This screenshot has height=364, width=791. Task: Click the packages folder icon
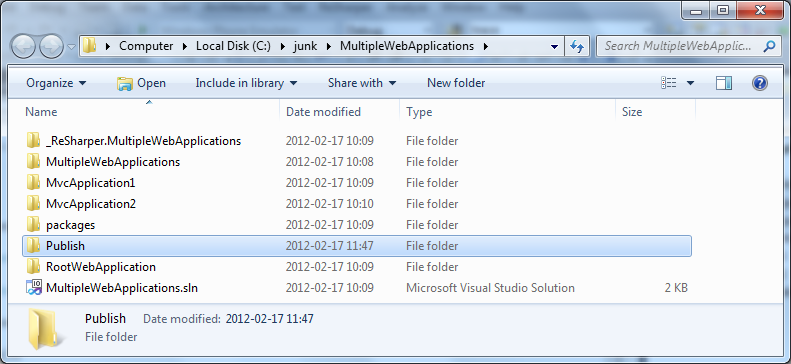(33, 224)
